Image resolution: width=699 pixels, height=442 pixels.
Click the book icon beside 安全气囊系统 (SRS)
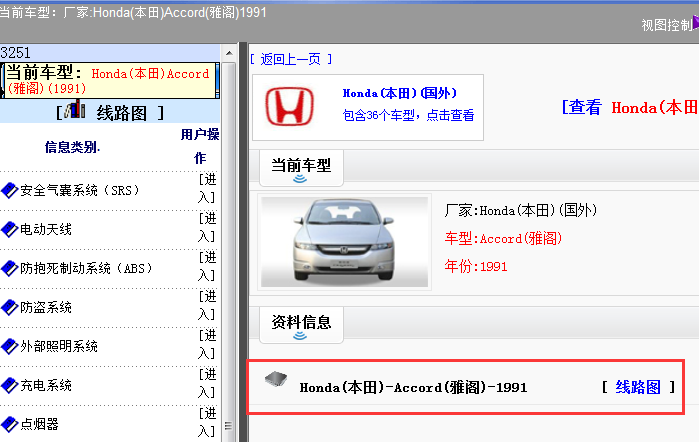tap(9, 190)
